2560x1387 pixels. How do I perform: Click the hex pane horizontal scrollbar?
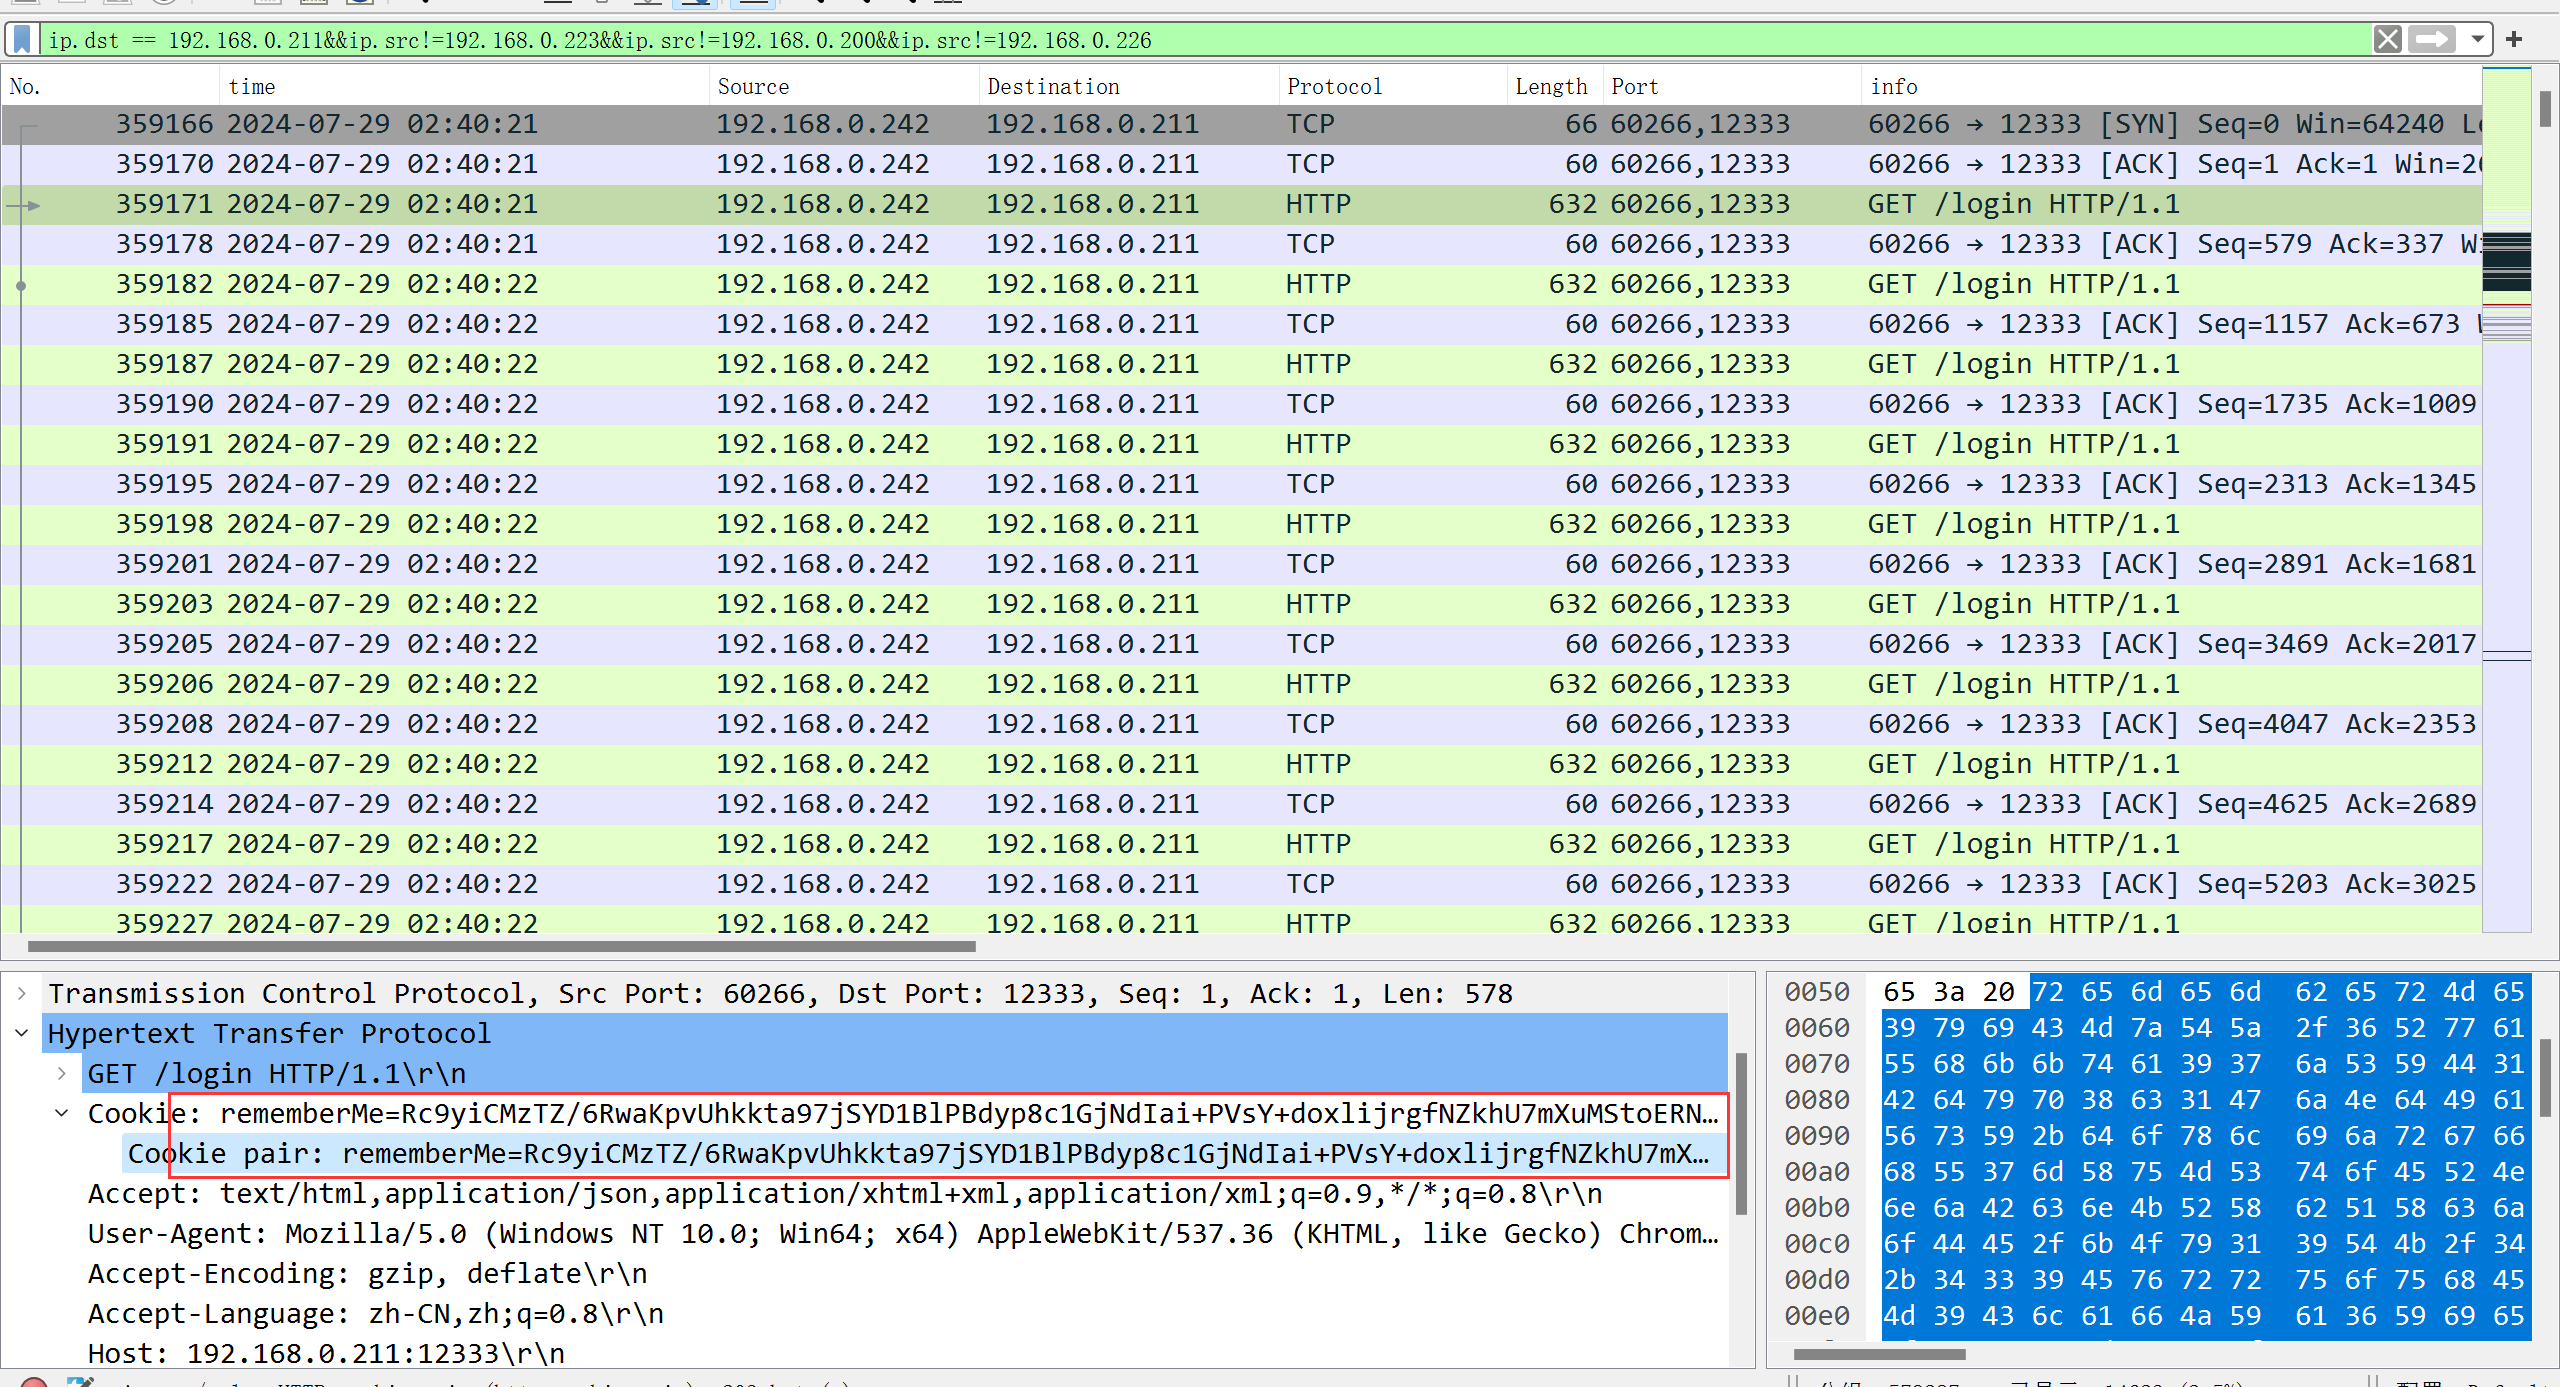[x=1880, y=1354]
